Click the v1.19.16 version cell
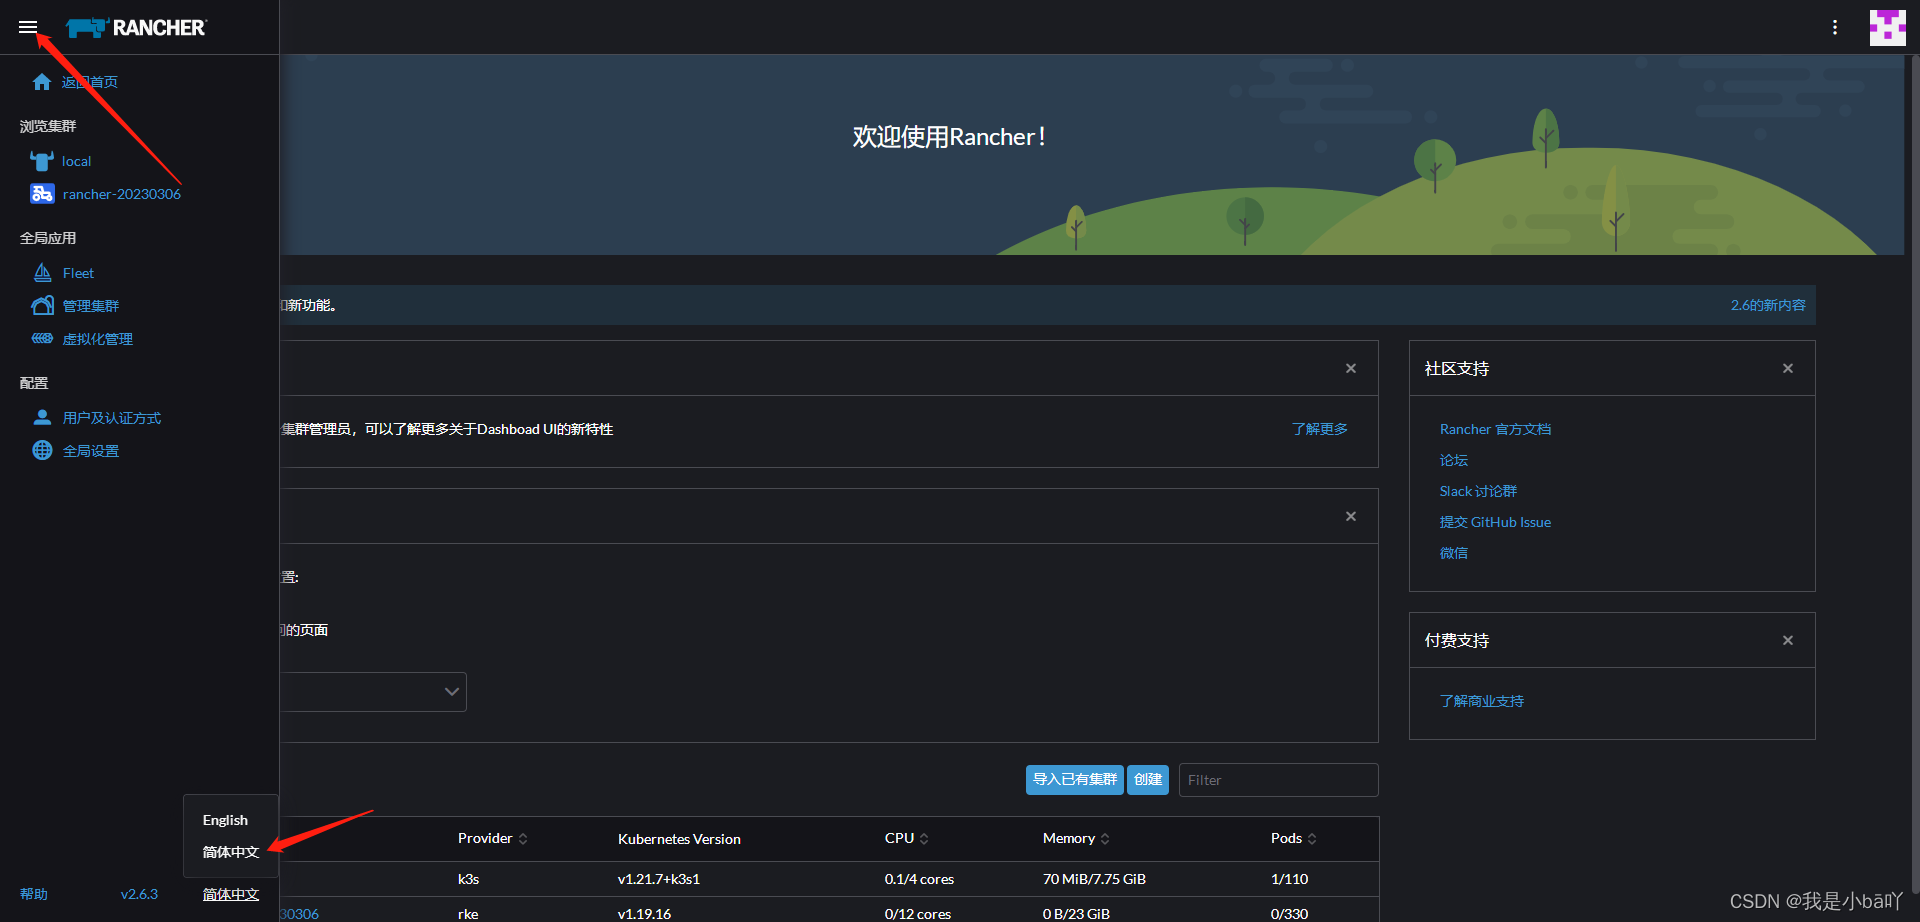1920x922 pixels. pyautogui.click(x=644, y=914)
